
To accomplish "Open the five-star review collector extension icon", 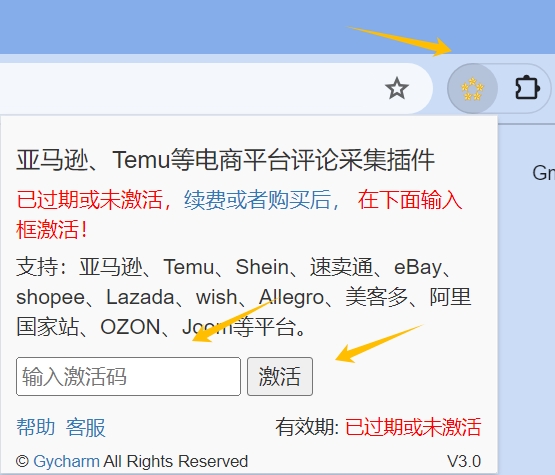I will [472, 88].
